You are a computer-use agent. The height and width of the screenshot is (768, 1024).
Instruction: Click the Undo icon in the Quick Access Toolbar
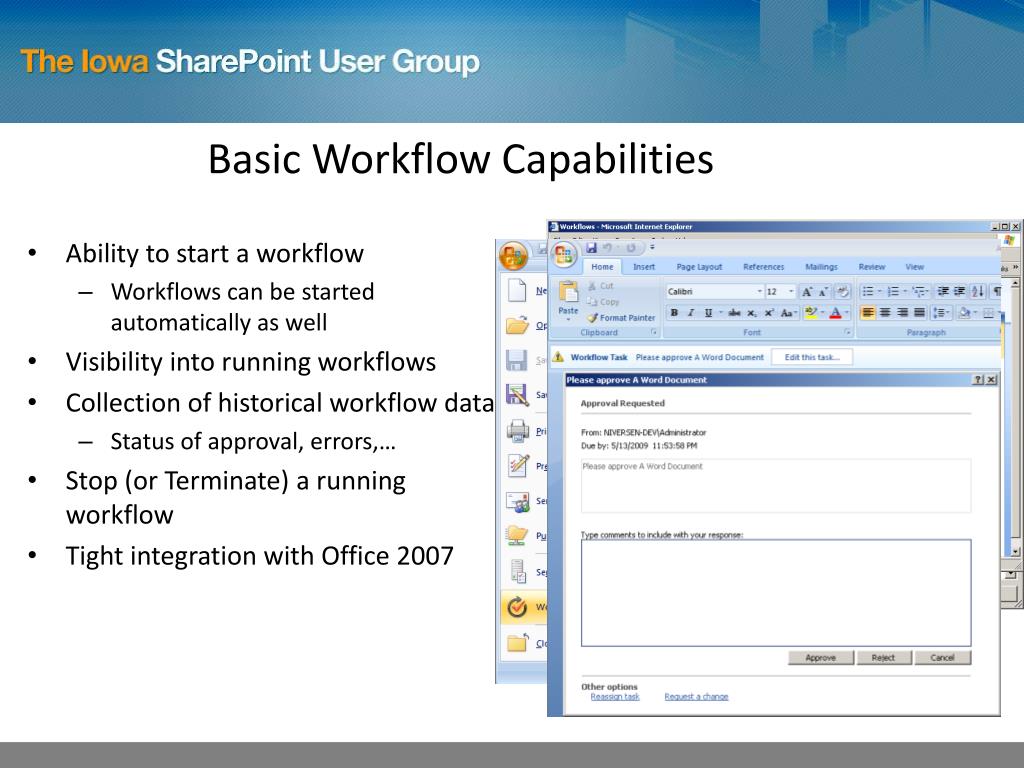click(607, 248)
